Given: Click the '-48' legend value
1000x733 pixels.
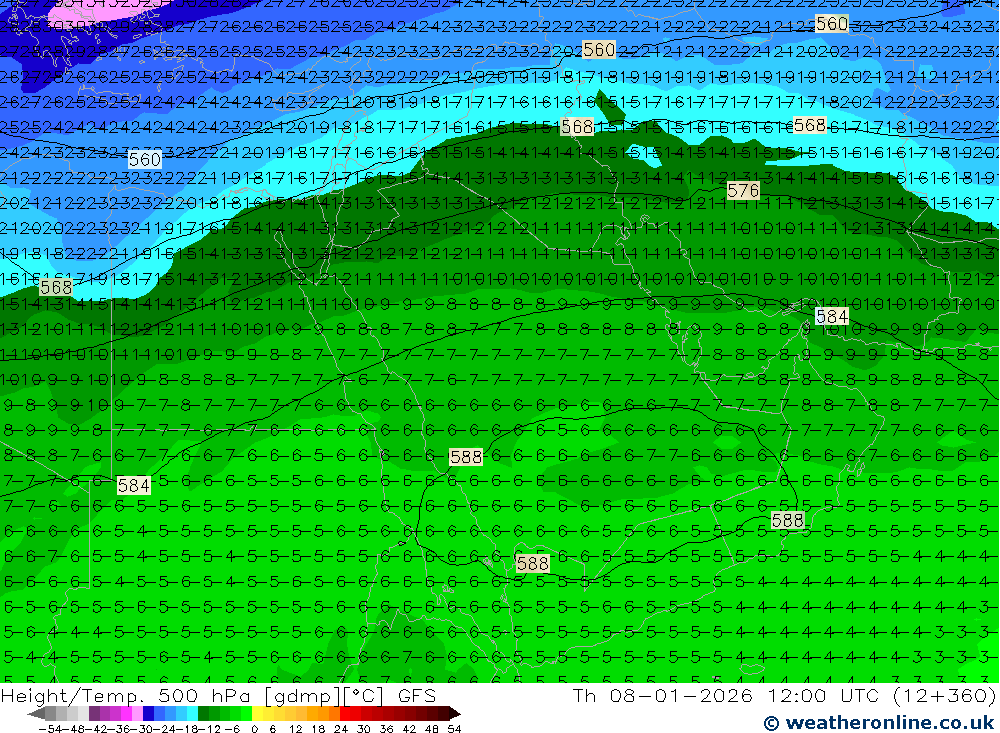Looking at the screenshot, I should click(74, 729).
